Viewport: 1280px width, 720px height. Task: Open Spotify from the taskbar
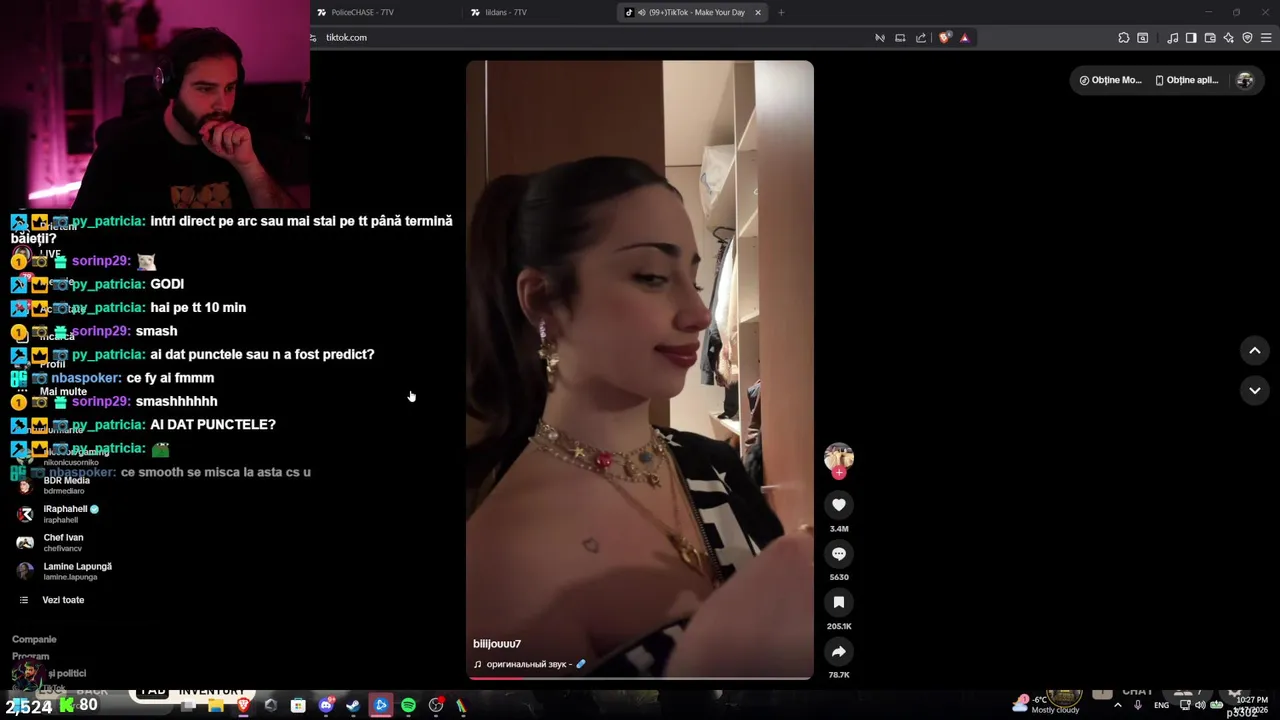click(x=408, y=705)
